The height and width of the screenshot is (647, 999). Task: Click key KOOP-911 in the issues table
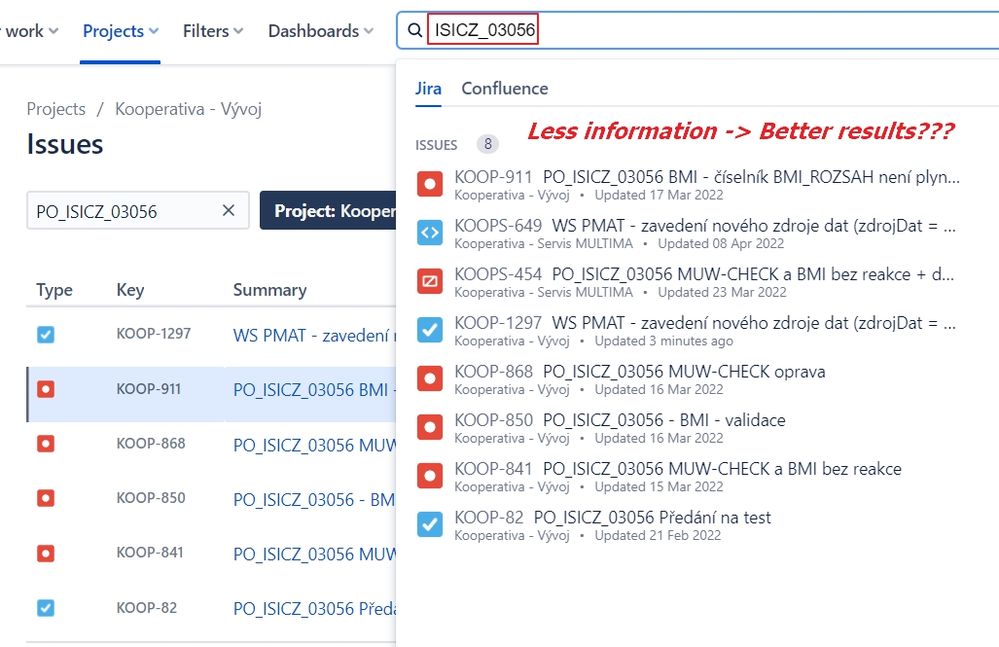click(x=148, y=388)
